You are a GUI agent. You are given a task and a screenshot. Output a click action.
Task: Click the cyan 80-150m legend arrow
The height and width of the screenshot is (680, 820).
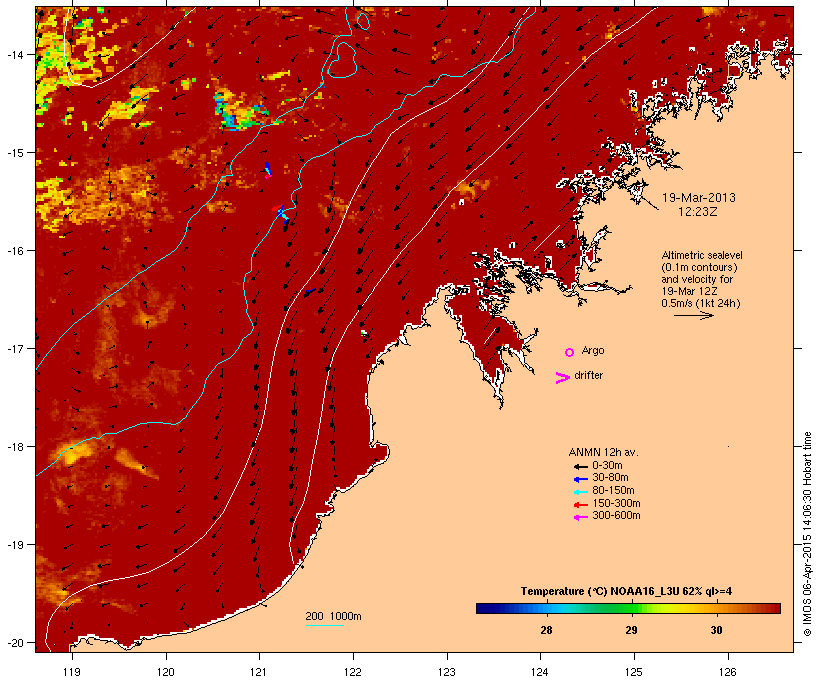click(x=580, y=492)
